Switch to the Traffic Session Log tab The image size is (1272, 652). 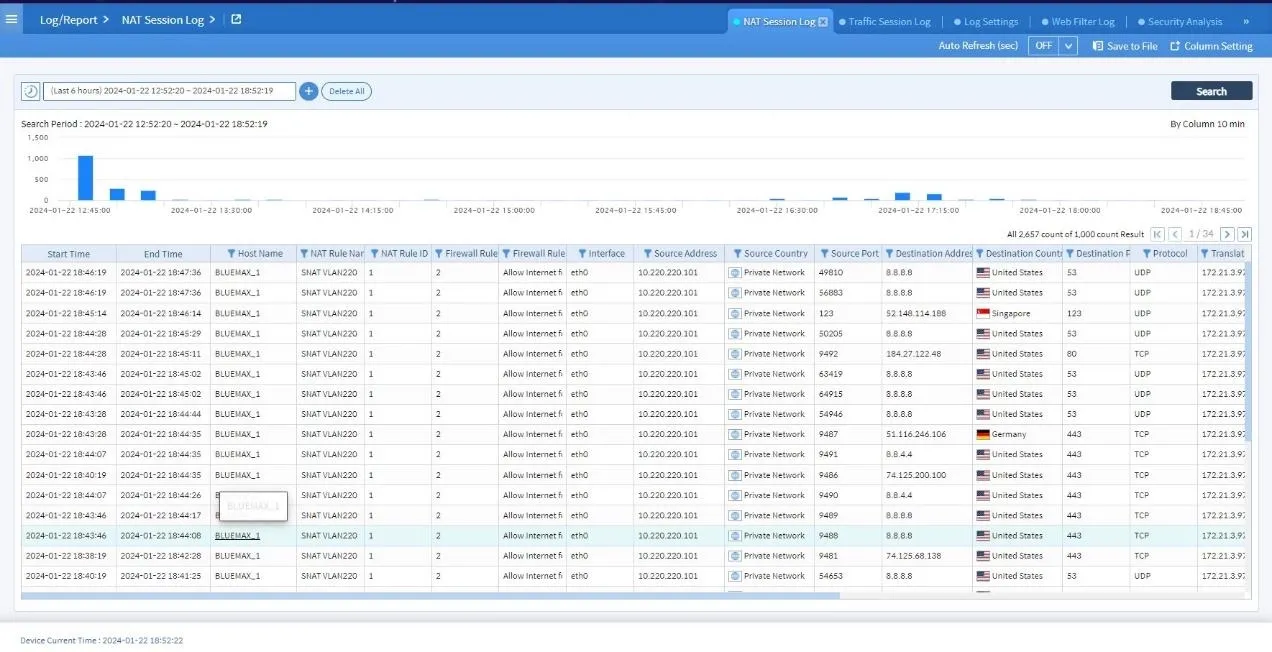(889, 22)
